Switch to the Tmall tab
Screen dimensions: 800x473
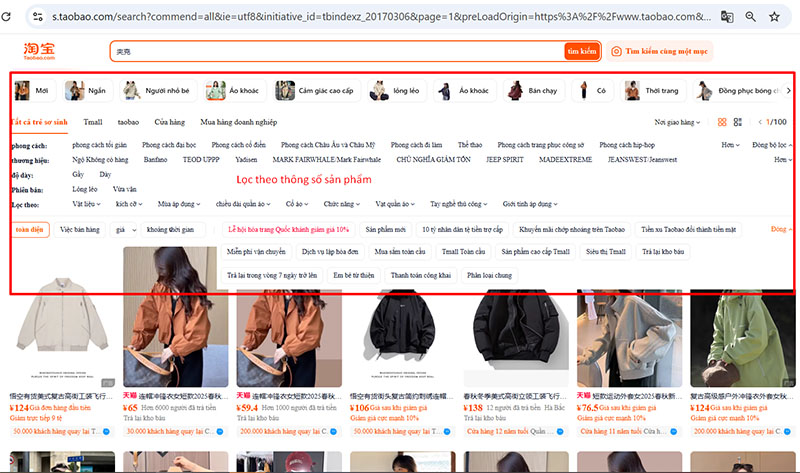click(x=93, y=122)
